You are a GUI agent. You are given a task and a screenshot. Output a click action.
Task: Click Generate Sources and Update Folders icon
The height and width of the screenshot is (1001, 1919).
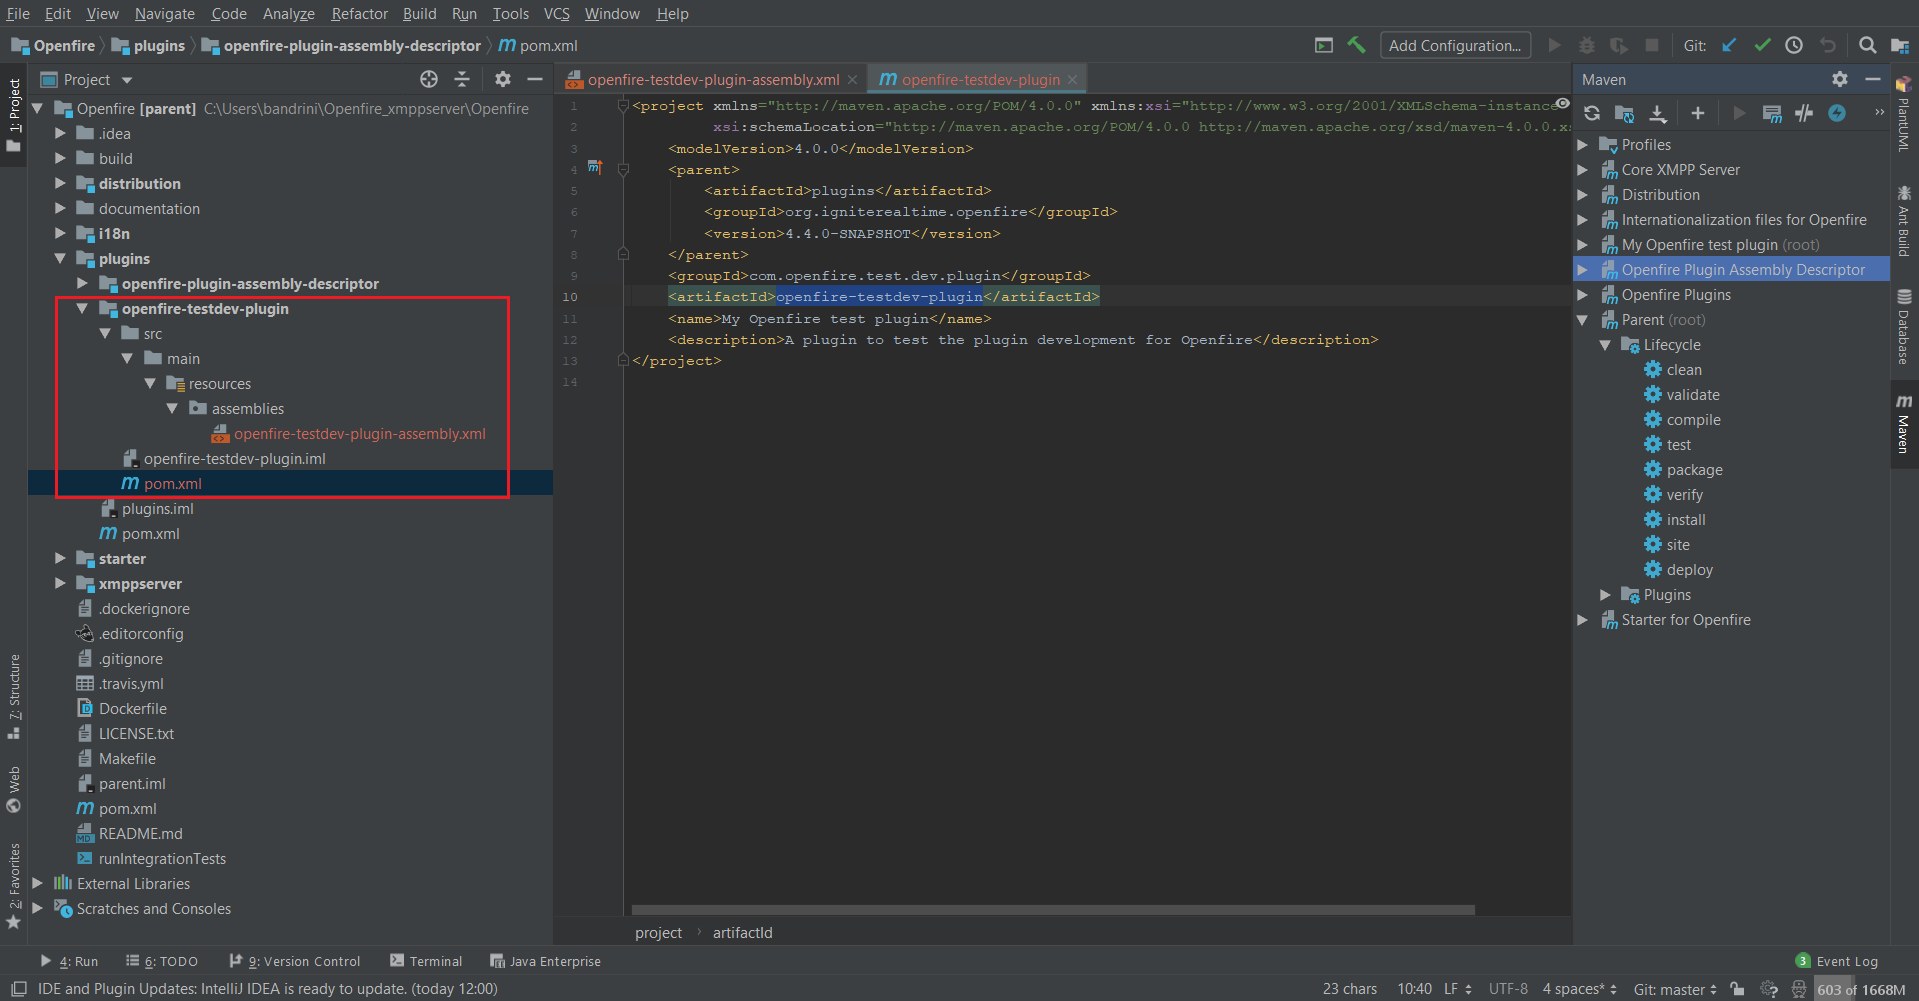tap(1625, 113)
